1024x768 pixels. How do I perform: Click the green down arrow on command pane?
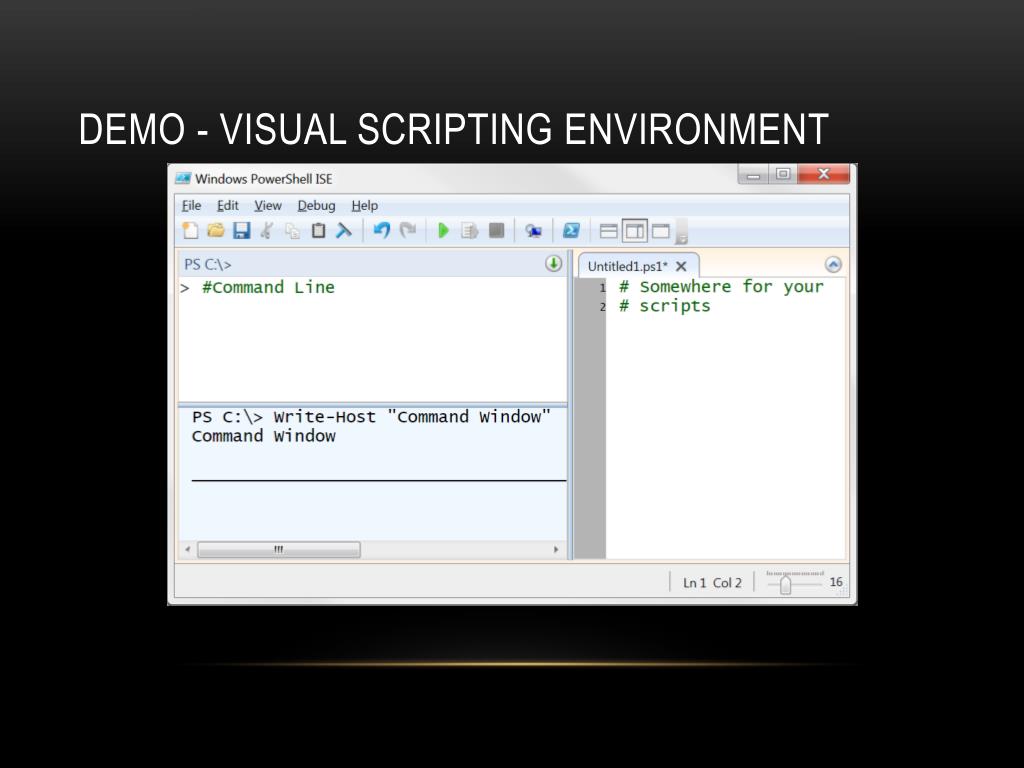553,263
